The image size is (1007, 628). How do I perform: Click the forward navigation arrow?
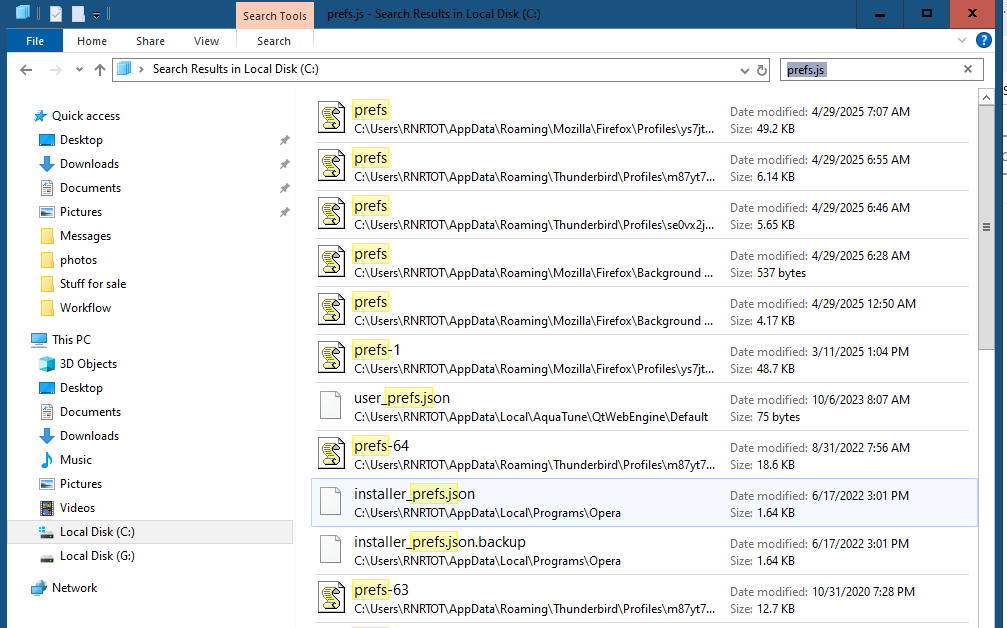pyautogui.click(x=56, y=69)
